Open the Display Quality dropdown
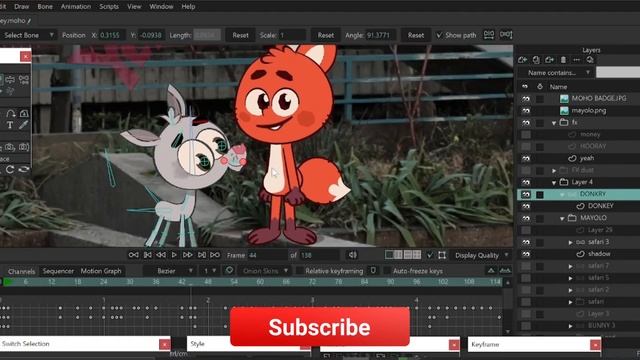640x360 pixels. 482,255
